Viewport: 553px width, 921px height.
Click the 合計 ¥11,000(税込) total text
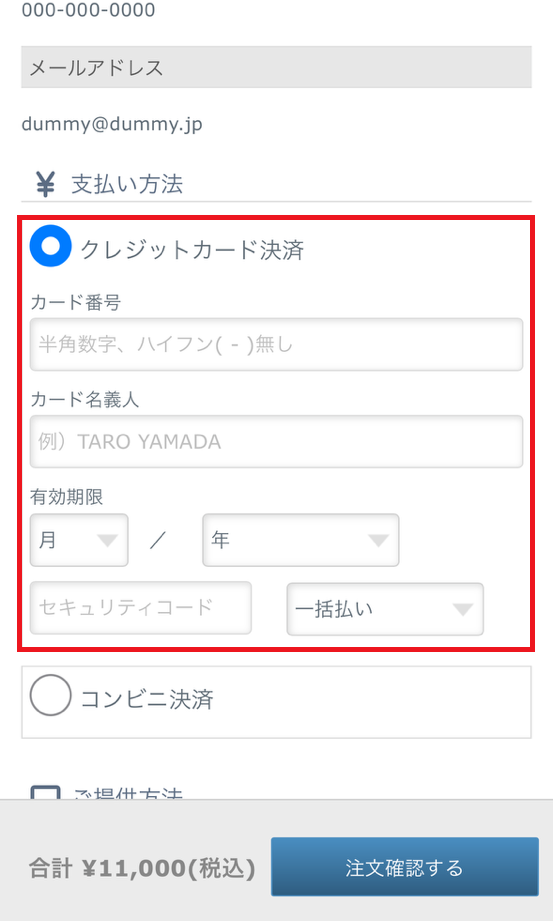(142, 868)
